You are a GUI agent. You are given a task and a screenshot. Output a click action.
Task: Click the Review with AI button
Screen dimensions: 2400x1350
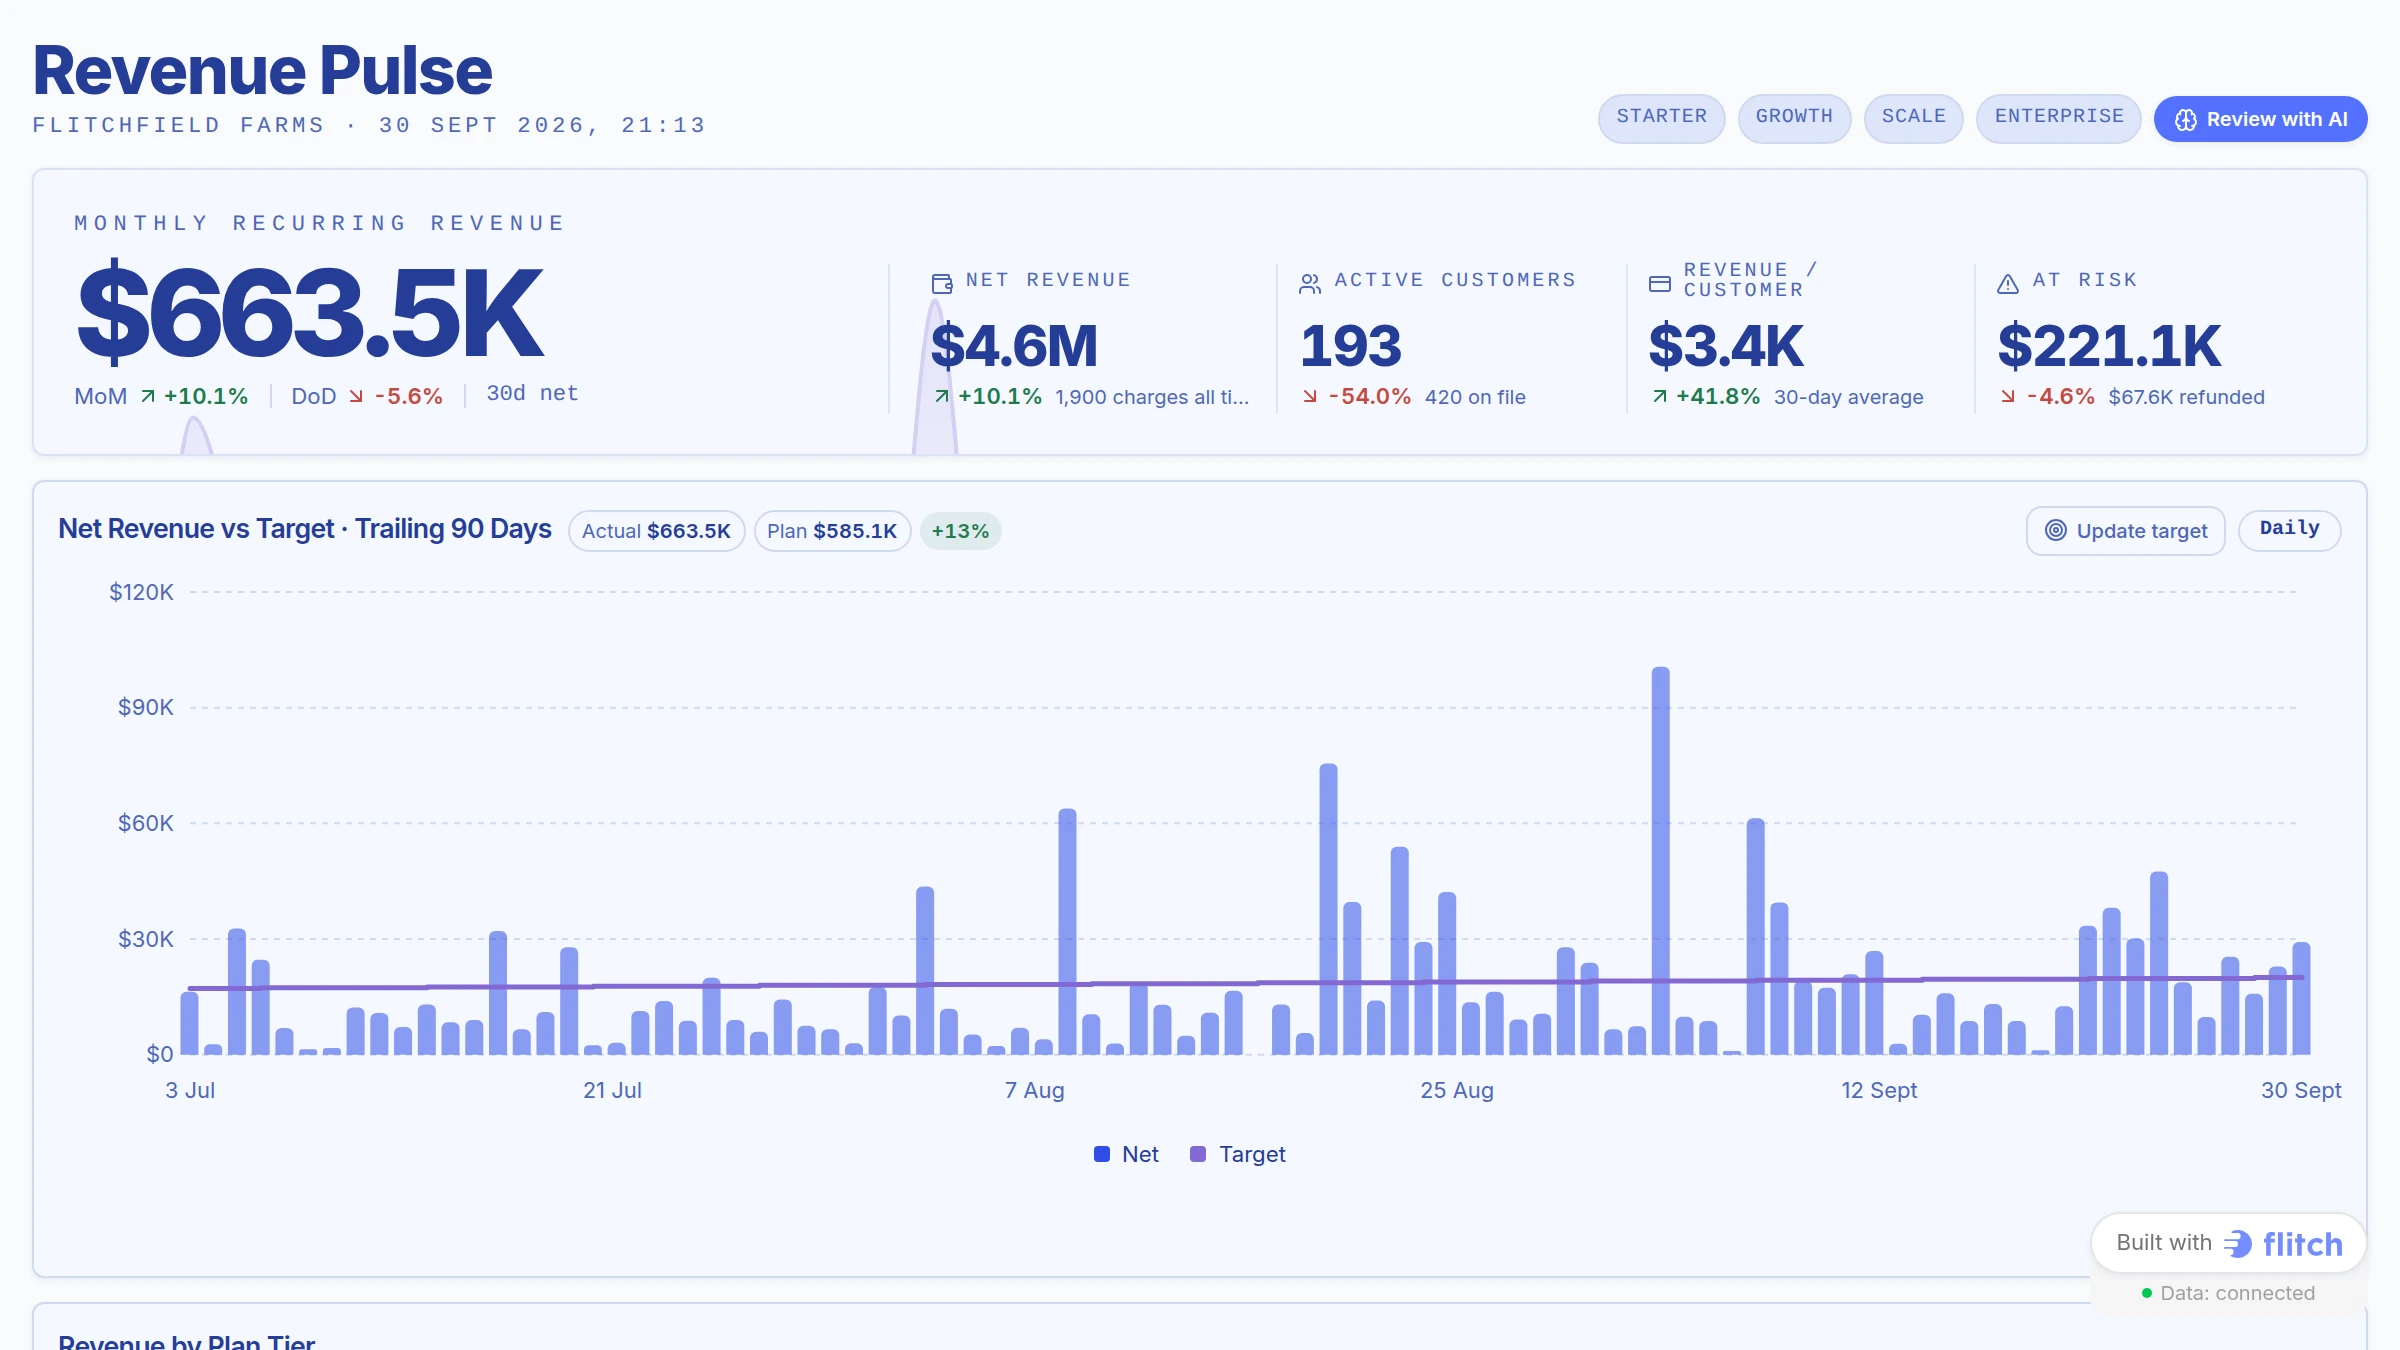(2260, 119)
